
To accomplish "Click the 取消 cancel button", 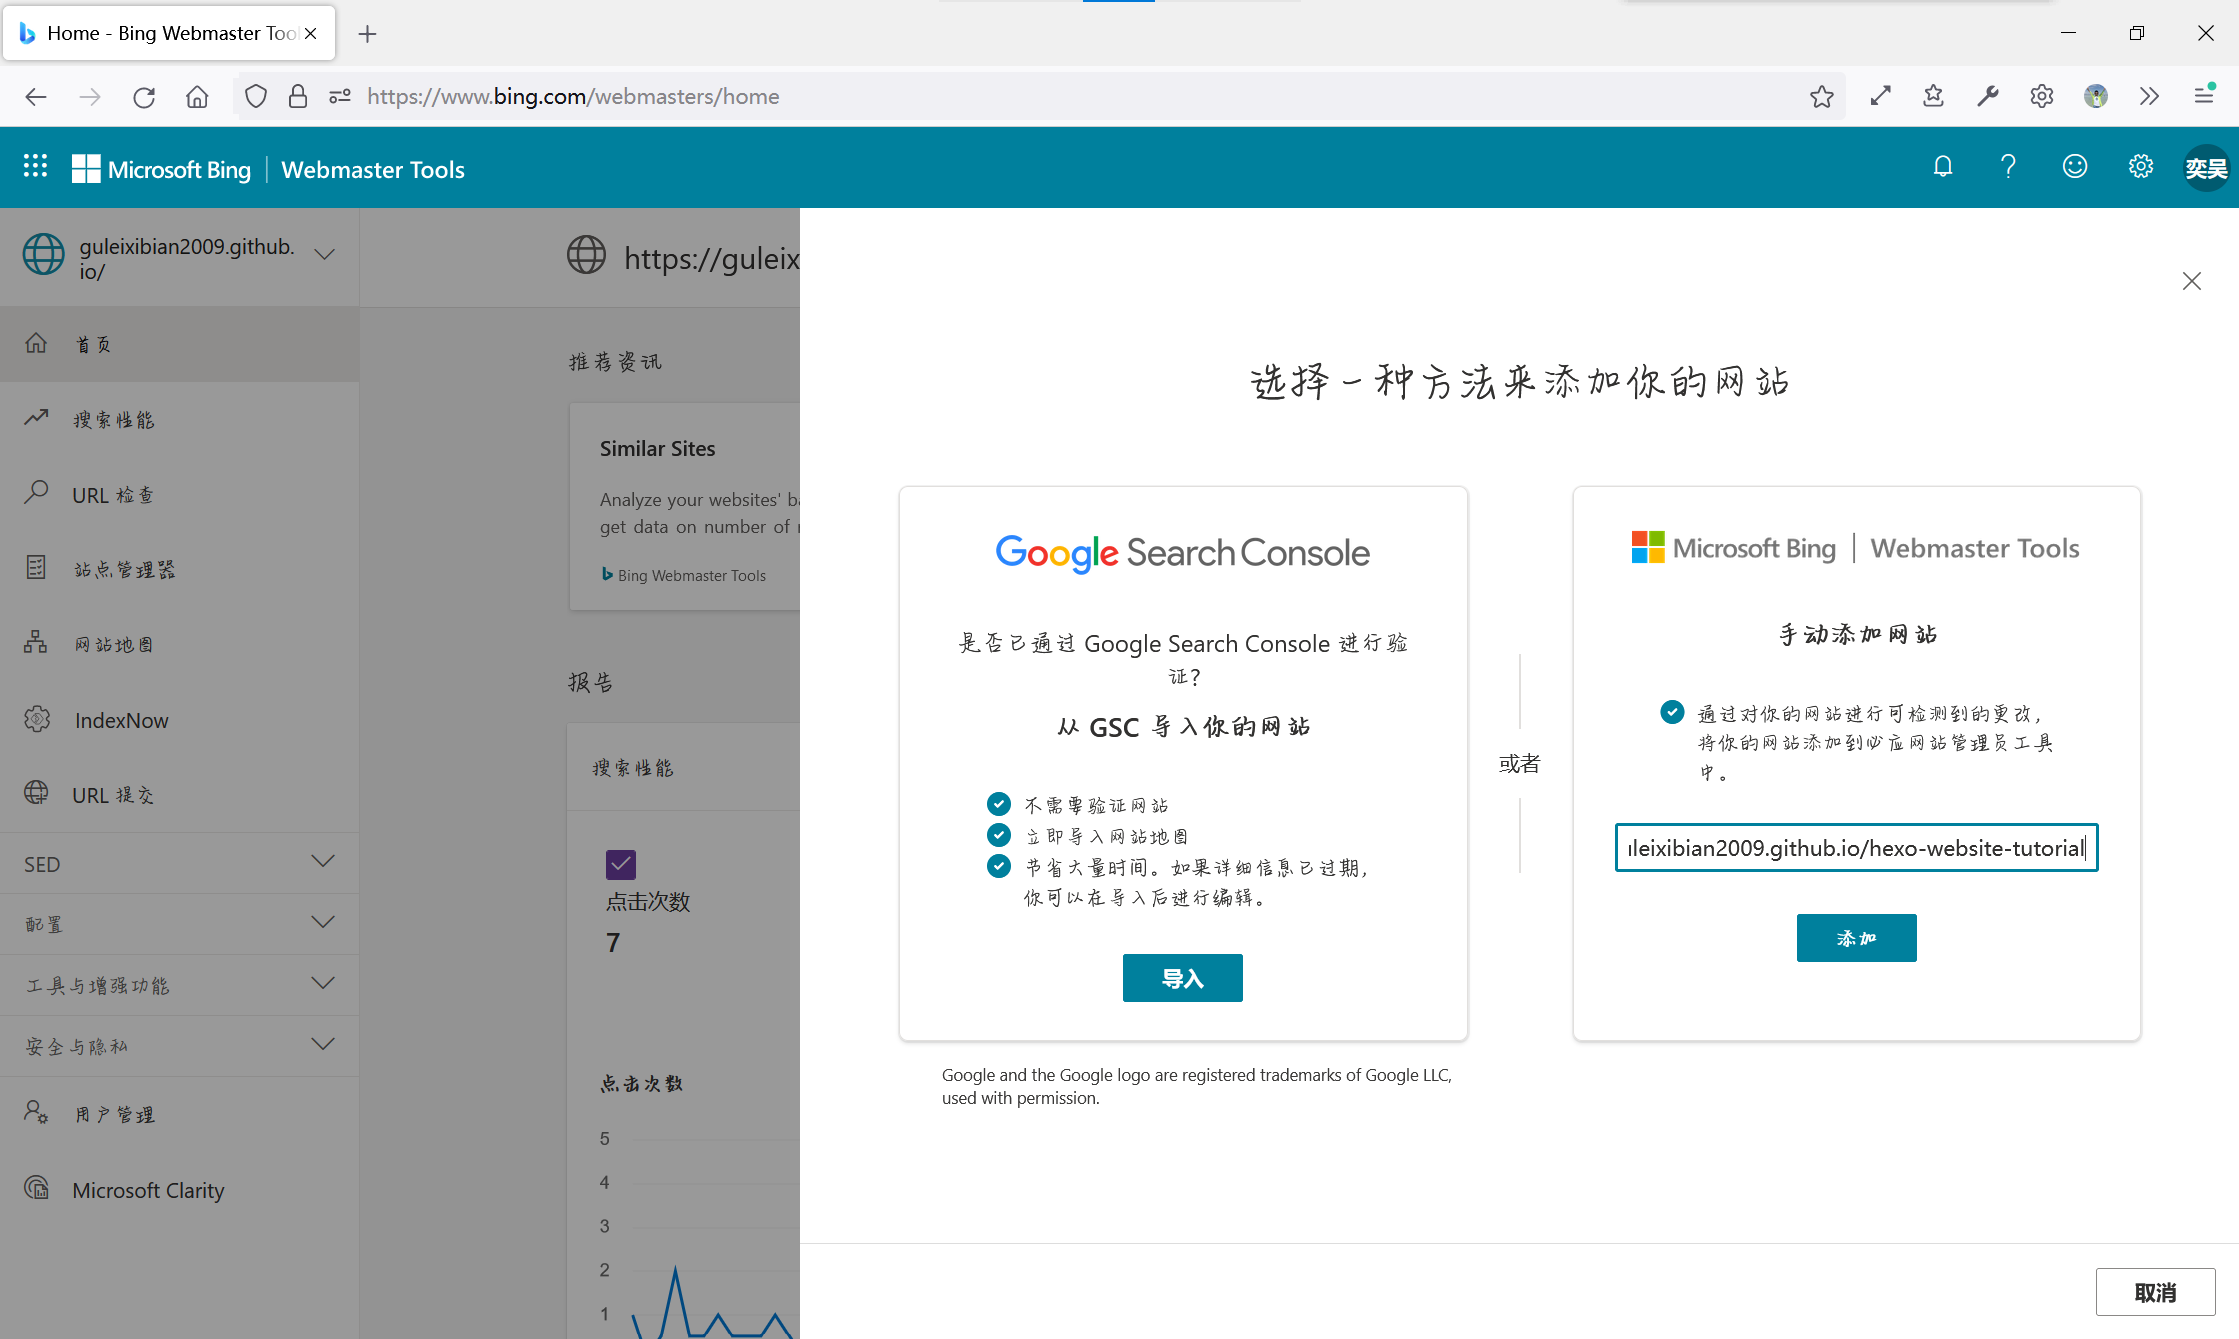I will (x=2155, y=1292).
